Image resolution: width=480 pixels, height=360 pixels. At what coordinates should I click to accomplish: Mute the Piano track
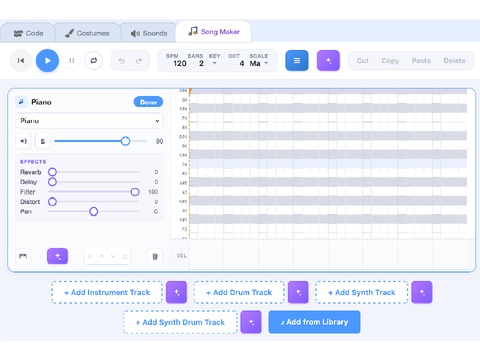click(x=23, y=141)
